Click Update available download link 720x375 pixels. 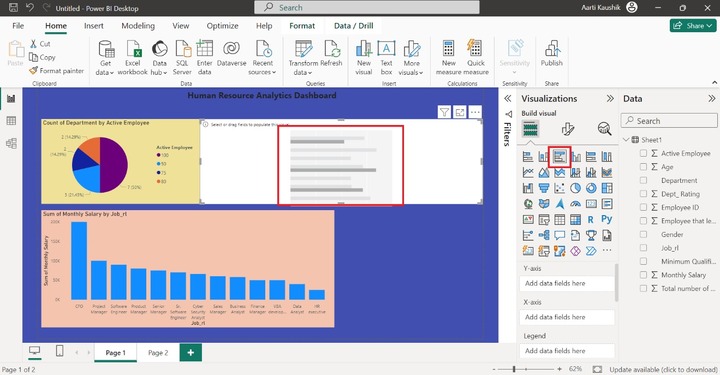[663, 369]
